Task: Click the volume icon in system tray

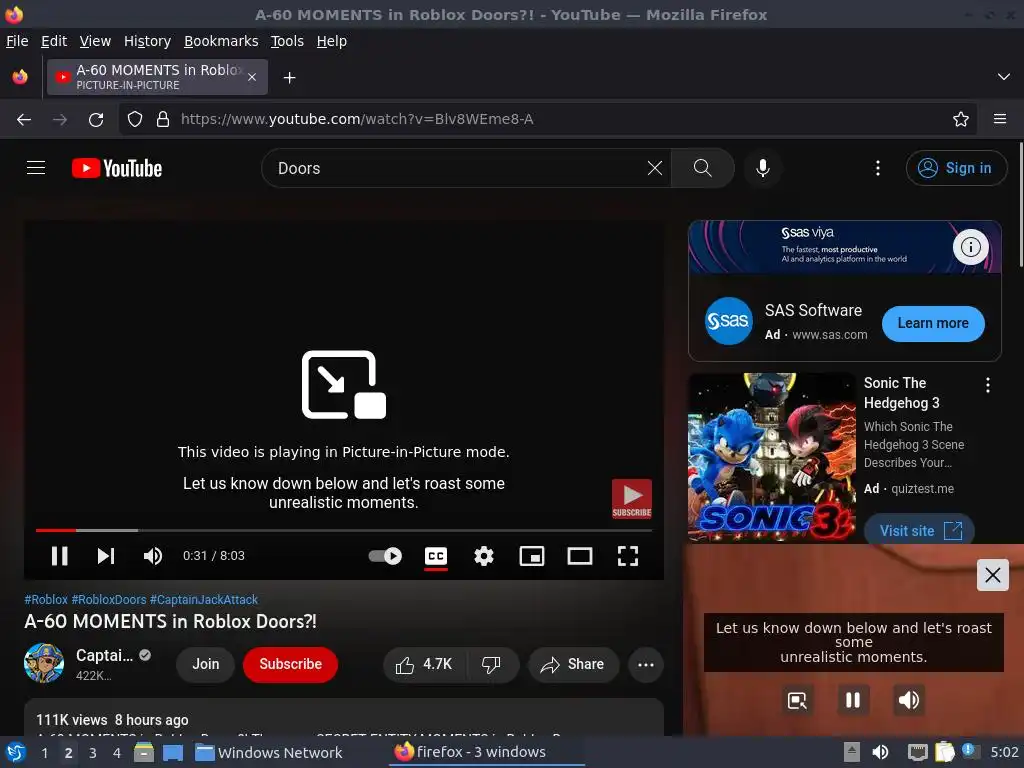Action: coord(880,752)
